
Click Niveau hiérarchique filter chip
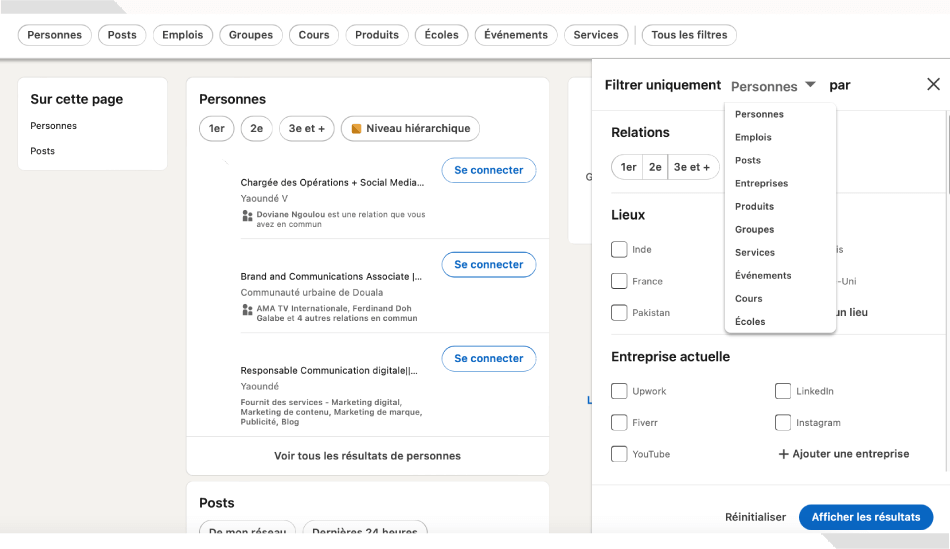(x=410, y=128)
